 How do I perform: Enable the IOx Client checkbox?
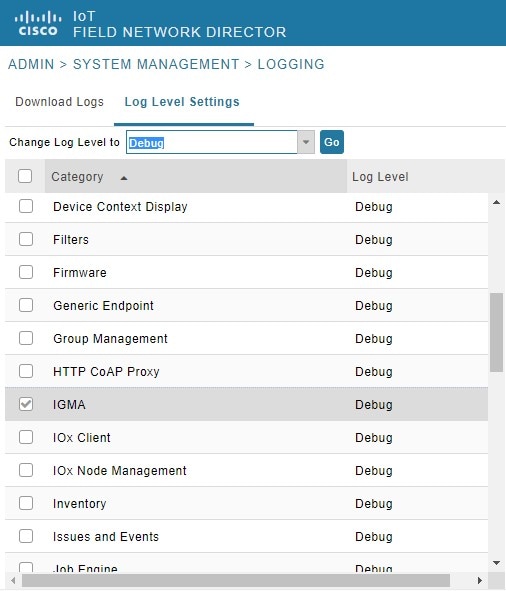click(26, 437)
